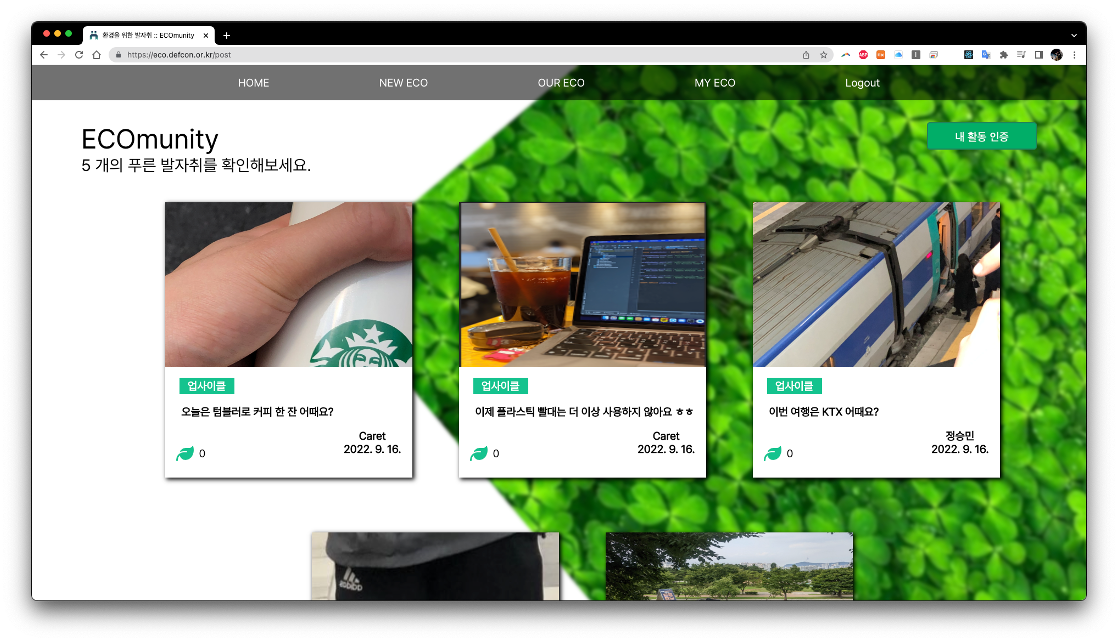This screenshot has height=642, width=1118.
Task: Reload the ECOmunity page
Action: (79, 55)
